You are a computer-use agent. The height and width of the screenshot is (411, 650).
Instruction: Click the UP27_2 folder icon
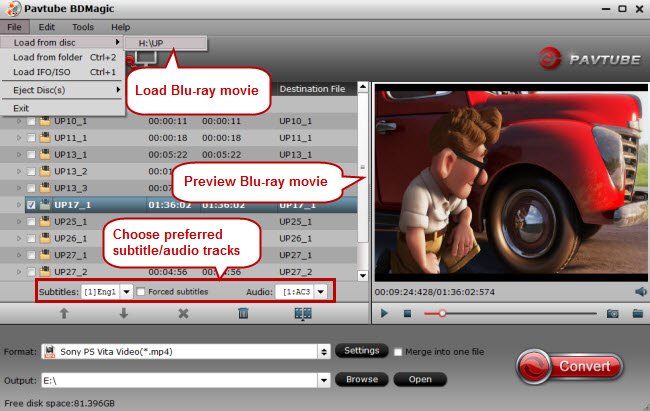tap(45, 272)
